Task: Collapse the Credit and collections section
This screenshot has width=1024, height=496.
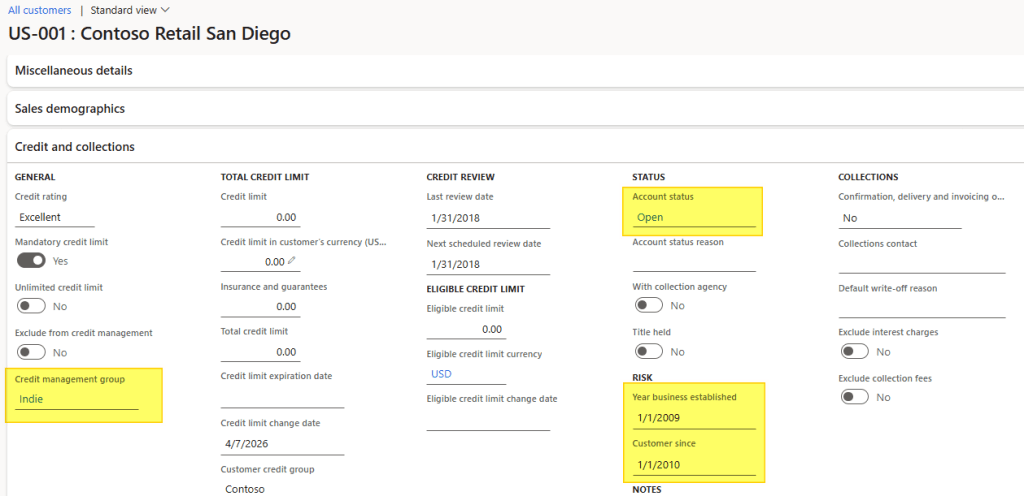Action: [75, 147]
